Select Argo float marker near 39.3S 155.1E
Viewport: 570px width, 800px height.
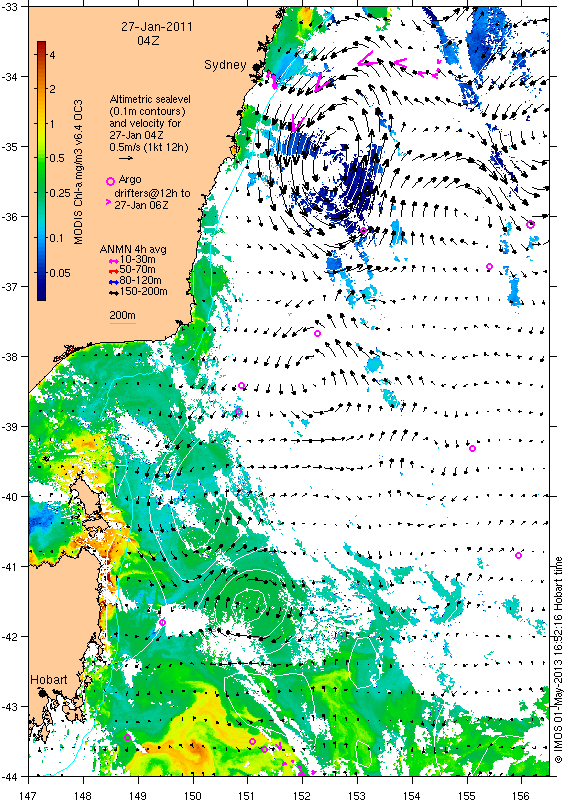(x=473, y=448)
